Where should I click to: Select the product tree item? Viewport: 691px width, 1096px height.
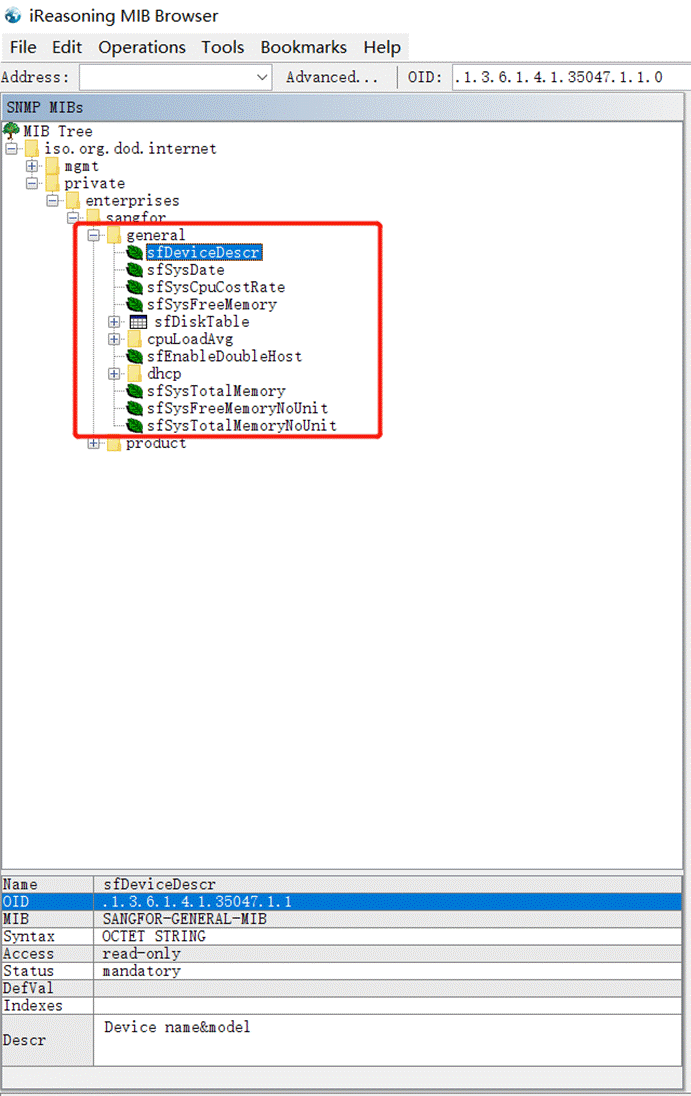tap(156, 443)
